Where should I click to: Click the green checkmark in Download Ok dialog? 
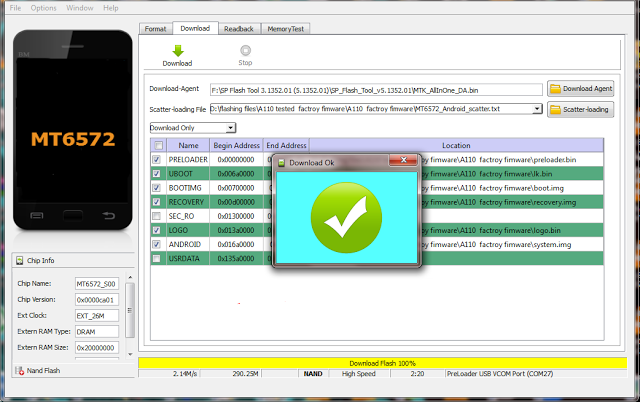[346, 218]
